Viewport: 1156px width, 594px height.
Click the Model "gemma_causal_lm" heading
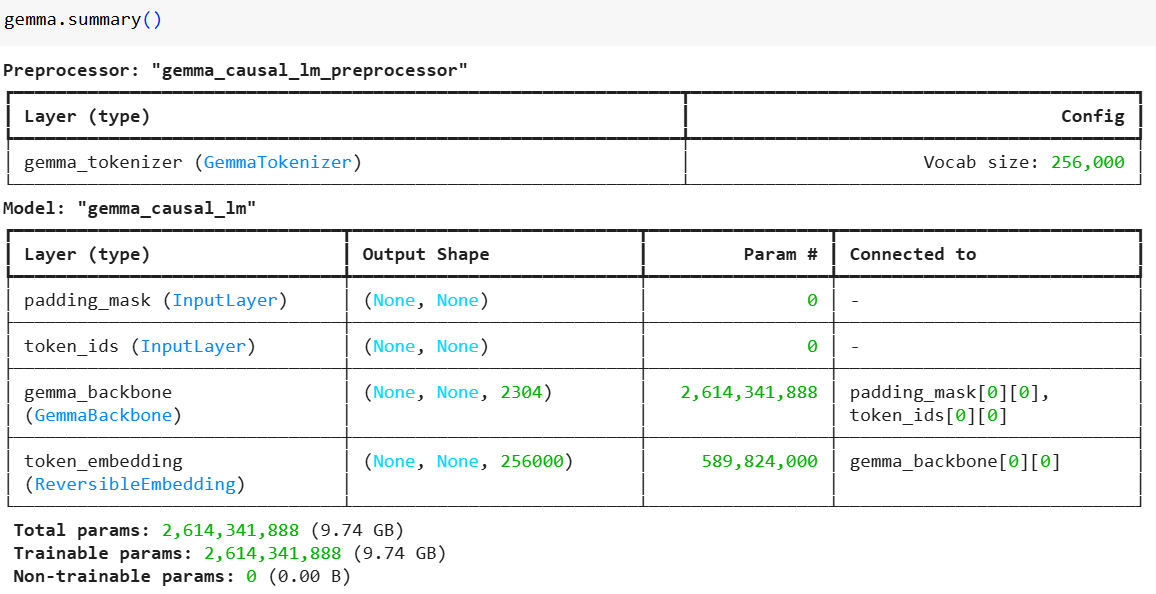(130, 209)
